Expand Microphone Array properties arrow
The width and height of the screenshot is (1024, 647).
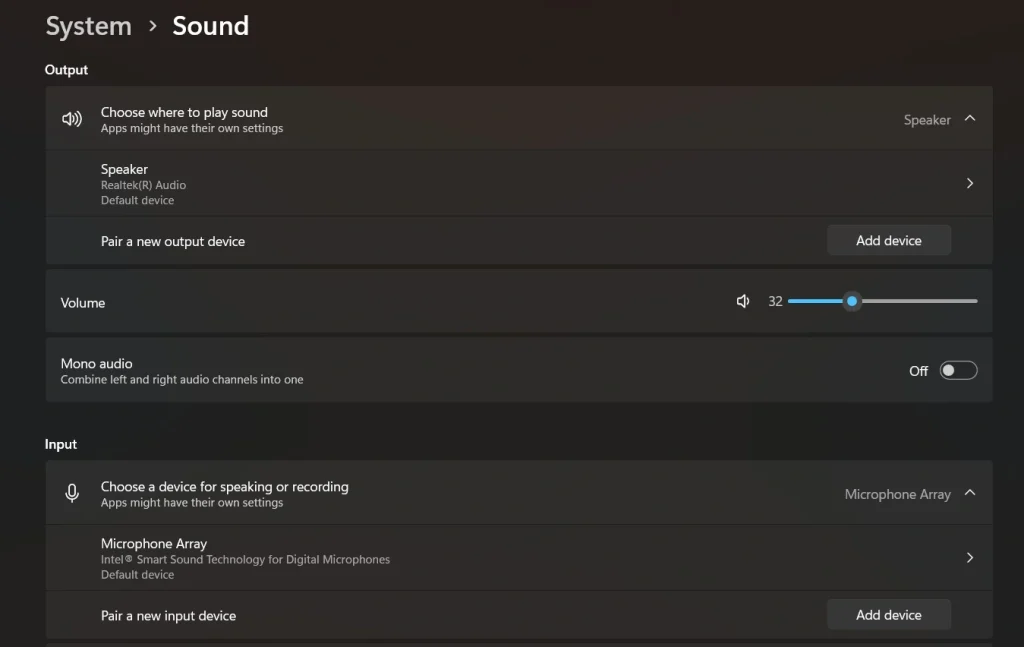968,557
